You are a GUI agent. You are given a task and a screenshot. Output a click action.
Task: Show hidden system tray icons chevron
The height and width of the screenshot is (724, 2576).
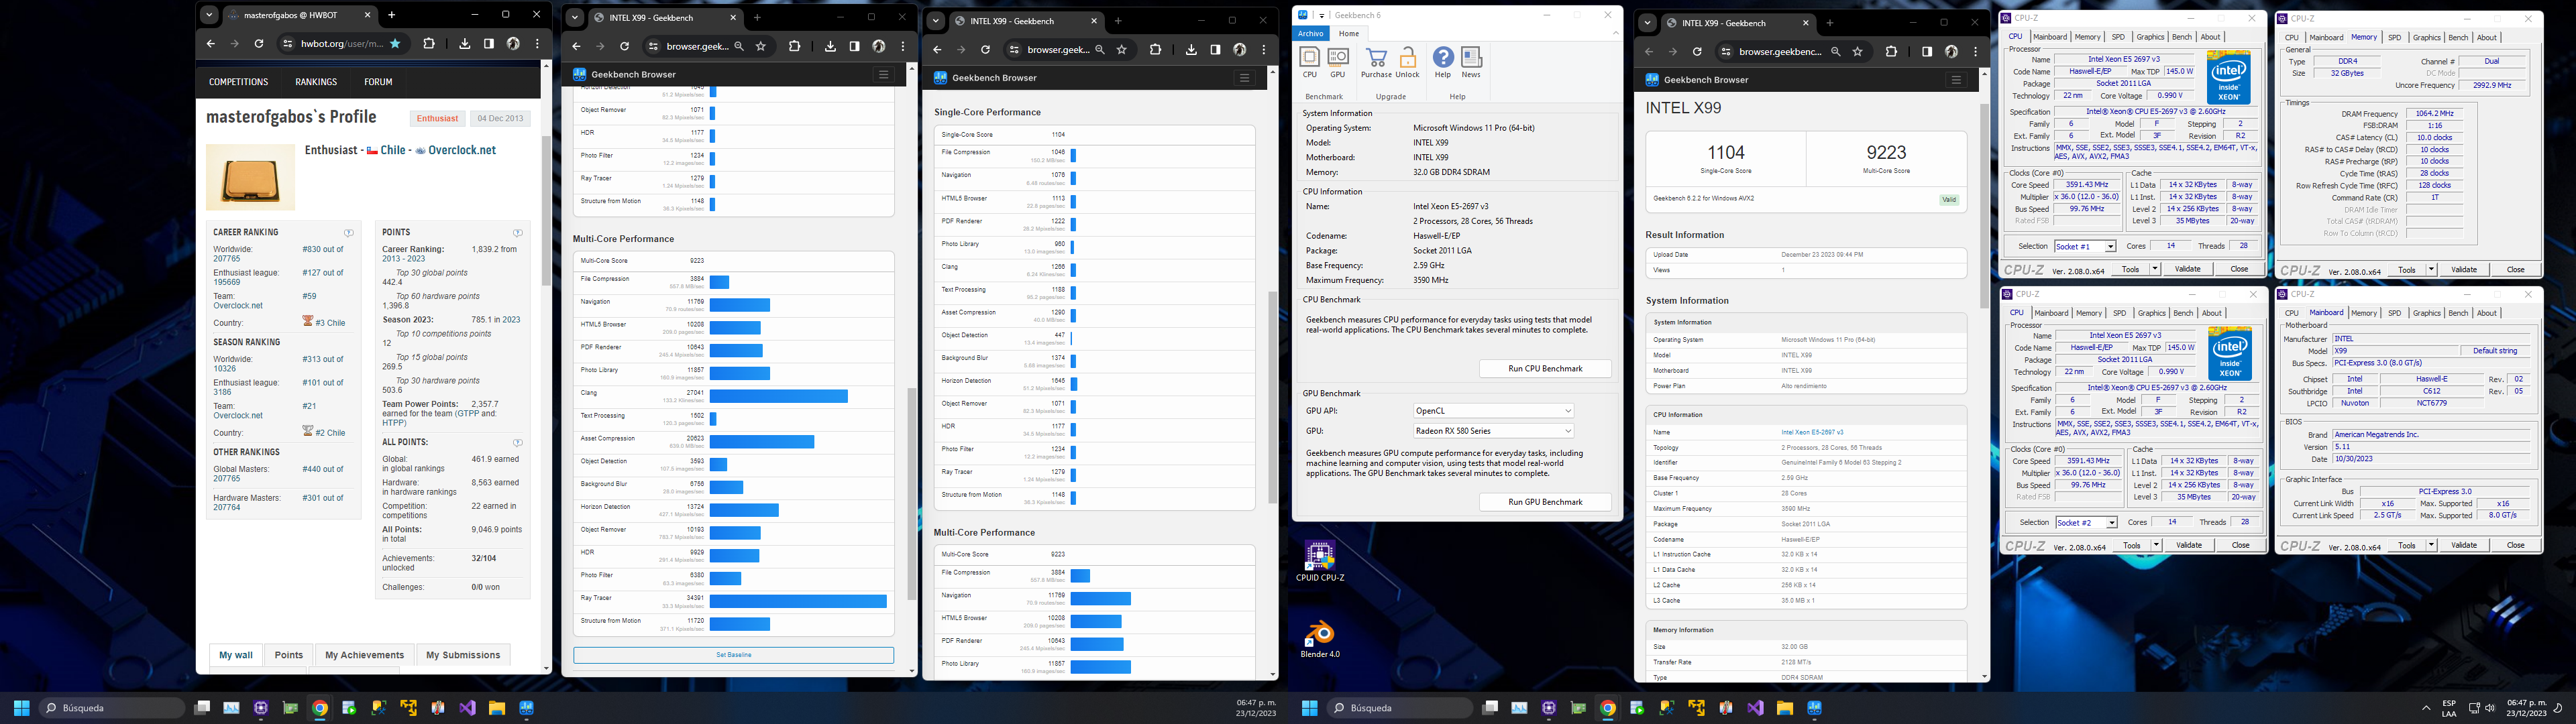tap(2425, 708)
